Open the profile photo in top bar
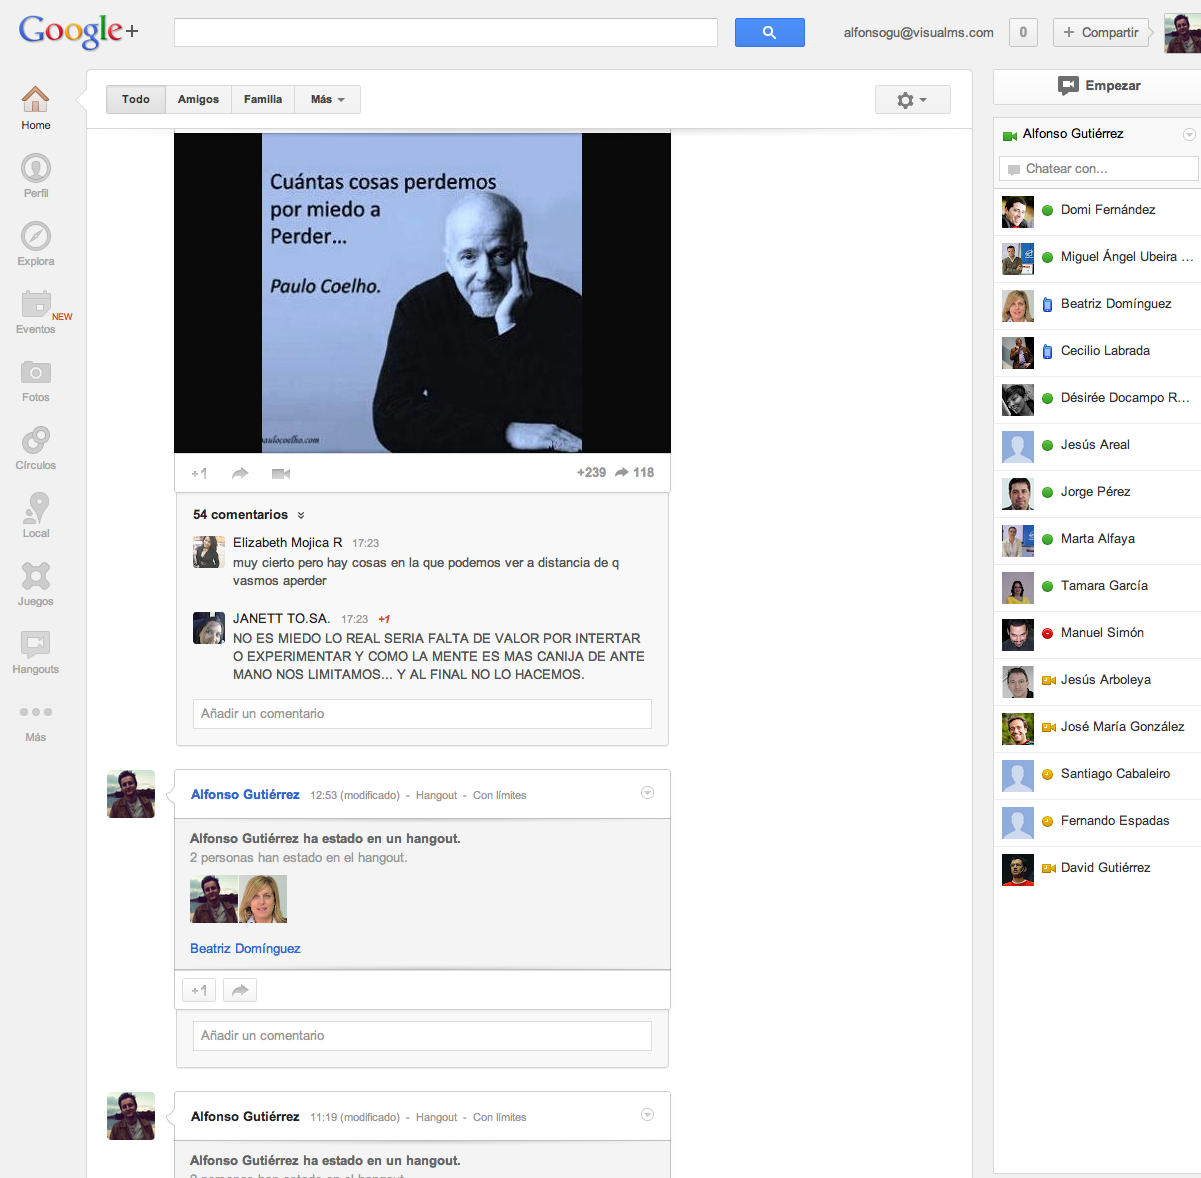 coord(1182,33)
